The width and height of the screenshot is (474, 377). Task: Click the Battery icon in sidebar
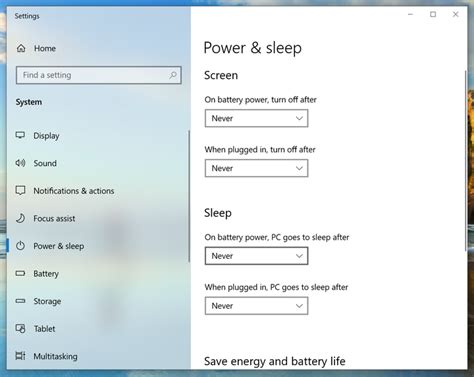pos(20,274)
